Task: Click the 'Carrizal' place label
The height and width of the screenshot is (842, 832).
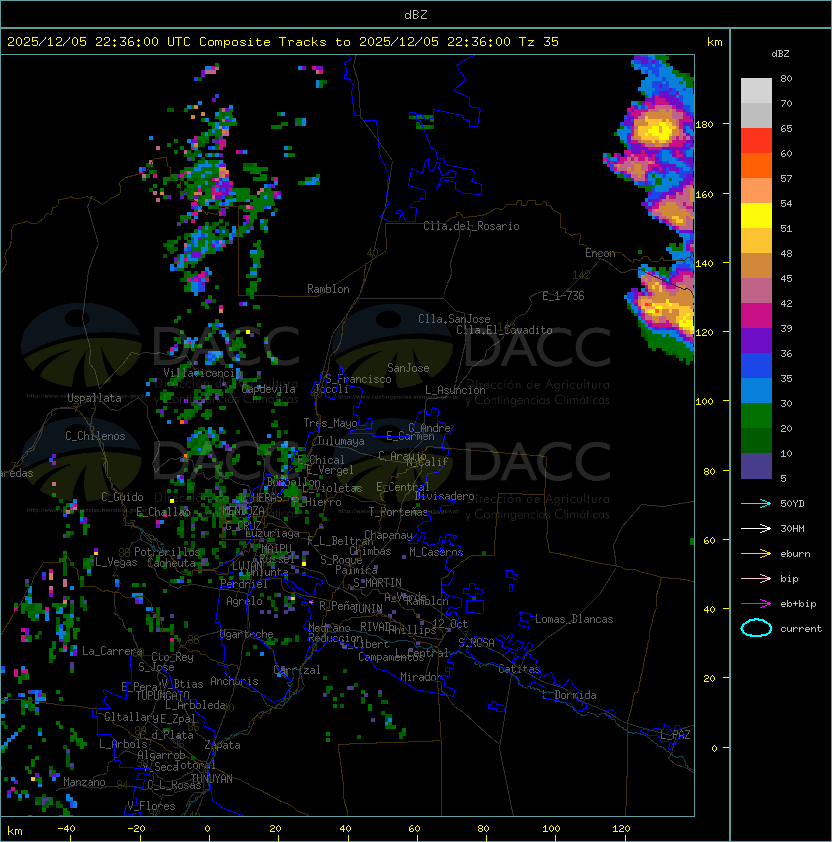Action: click(296, 670)
